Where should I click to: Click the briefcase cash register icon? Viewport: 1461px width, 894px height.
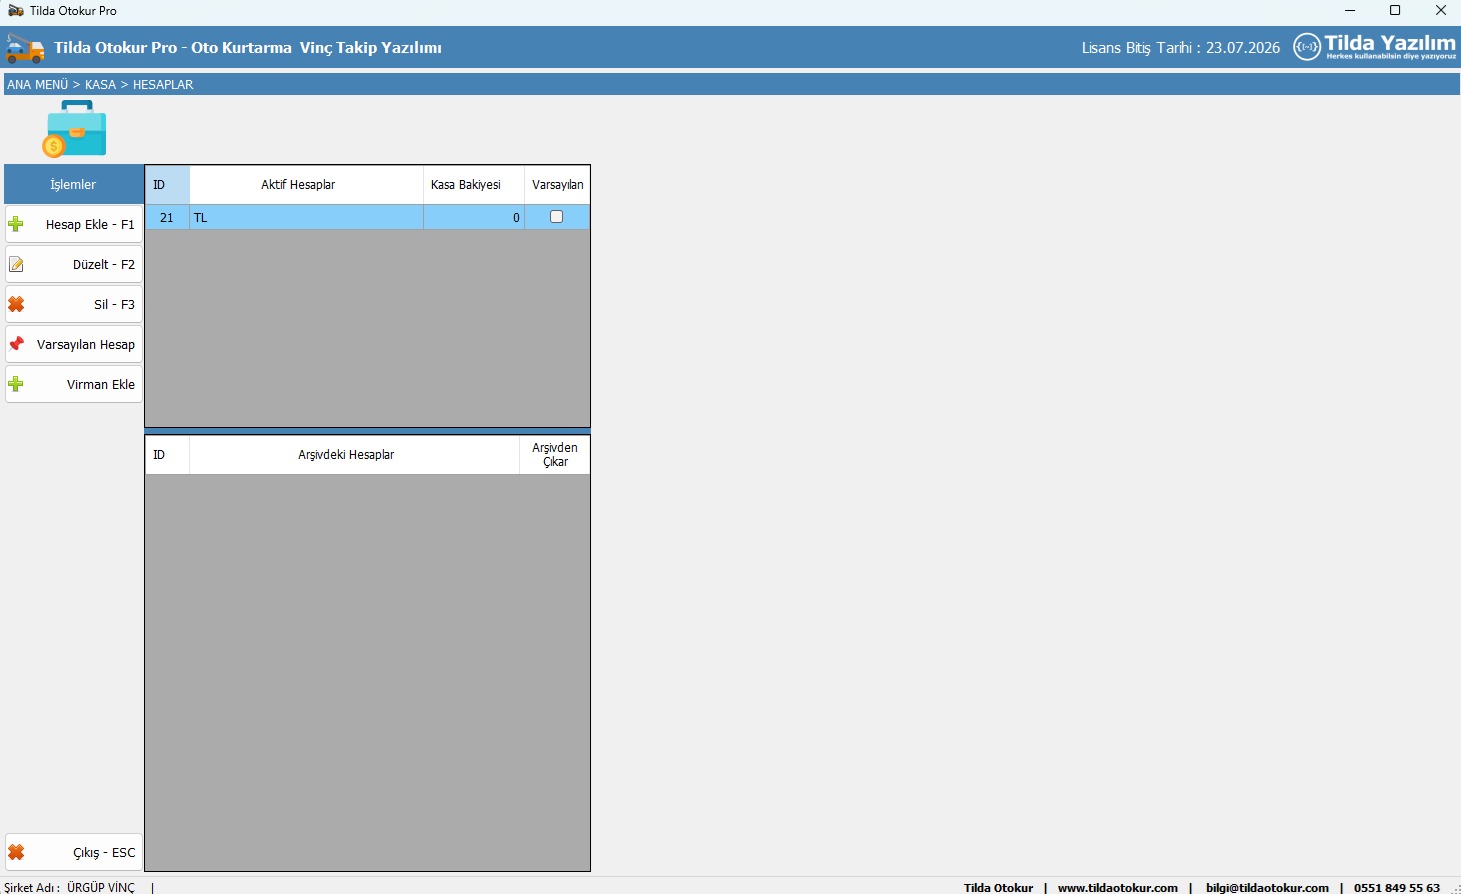click(74, 129)
